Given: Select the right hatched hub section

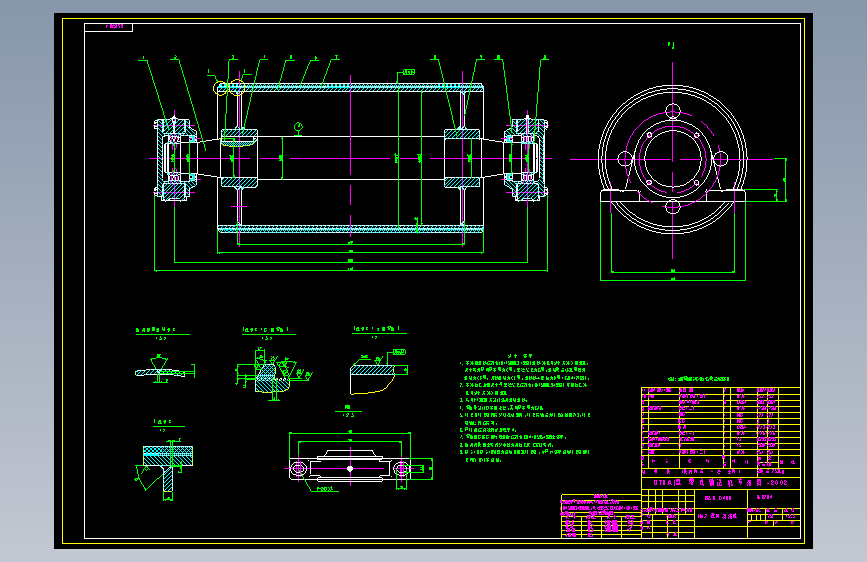Looking at the screenshot, I should tap(462, 159).
